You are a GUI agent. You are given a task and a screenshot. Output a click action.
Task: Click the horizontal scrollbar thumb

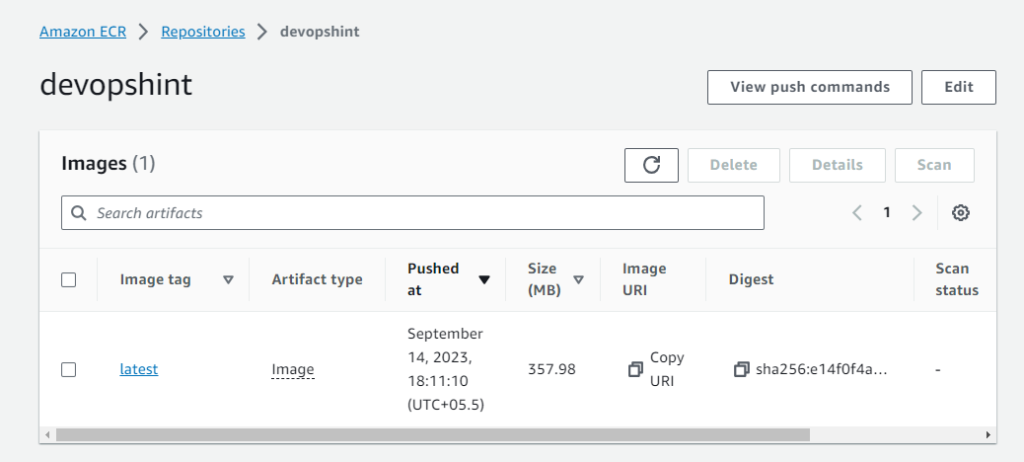[433, 435]
